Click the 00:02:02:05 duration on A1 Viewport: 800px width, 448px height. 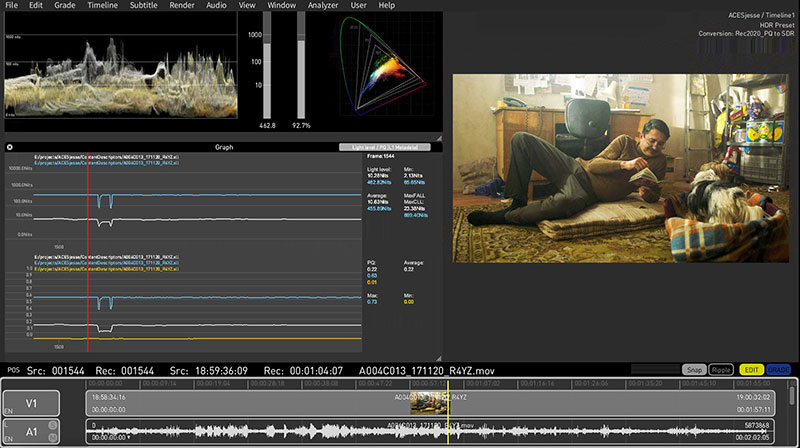click(753, 437)
